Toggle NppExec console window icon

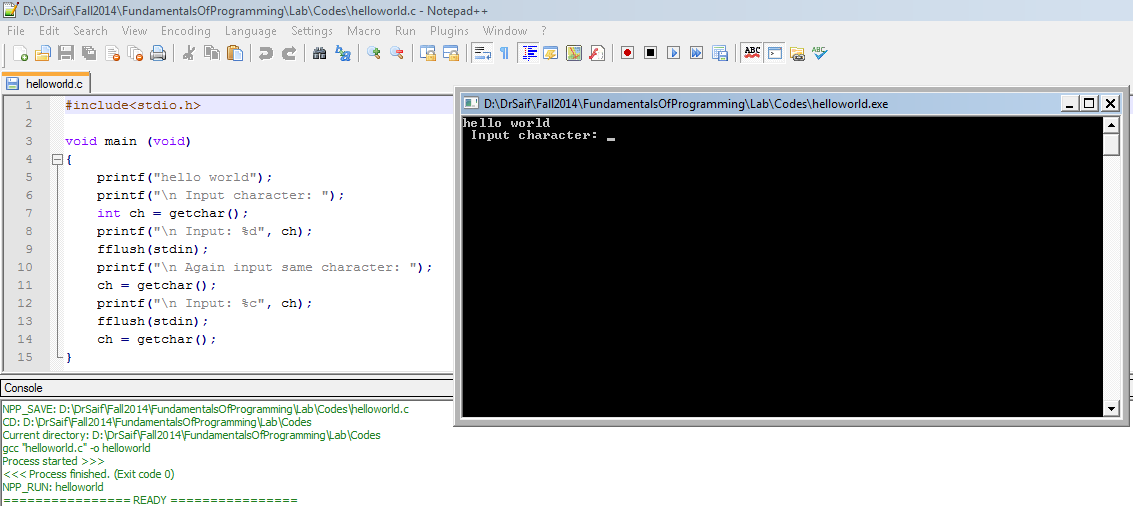(x=775, y=53)
